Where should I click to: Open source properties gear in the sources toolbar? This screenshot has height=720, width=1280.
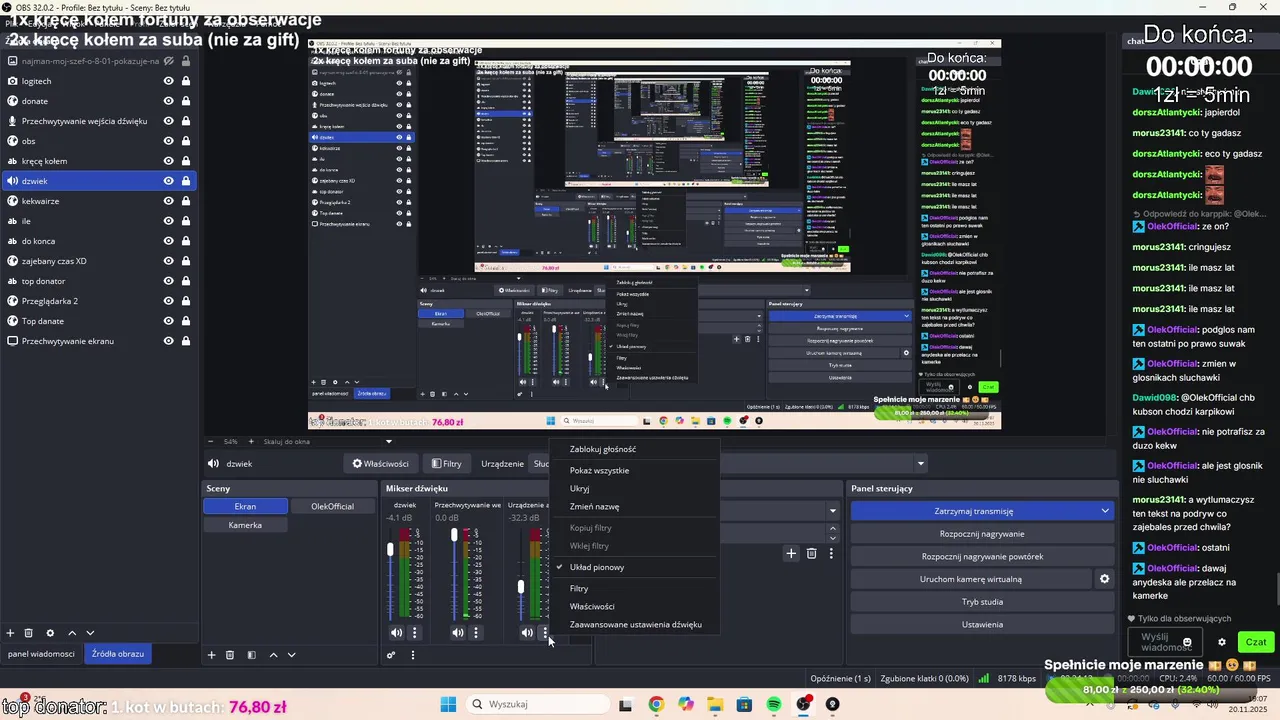click(x=50, y=633)
